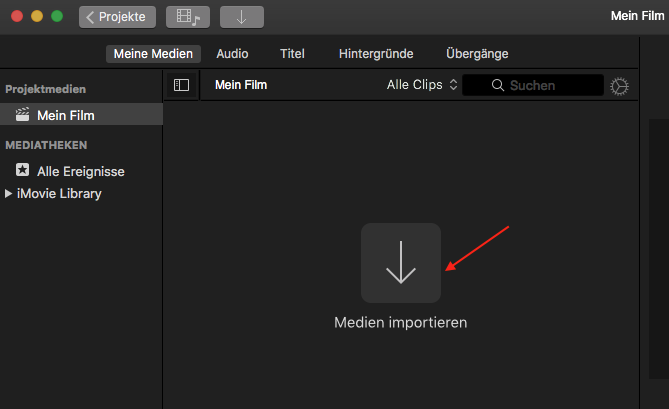The image size is (669, 409).
Task: Expand the iMovie Library disclosure triangle
Action: point(8,193)
